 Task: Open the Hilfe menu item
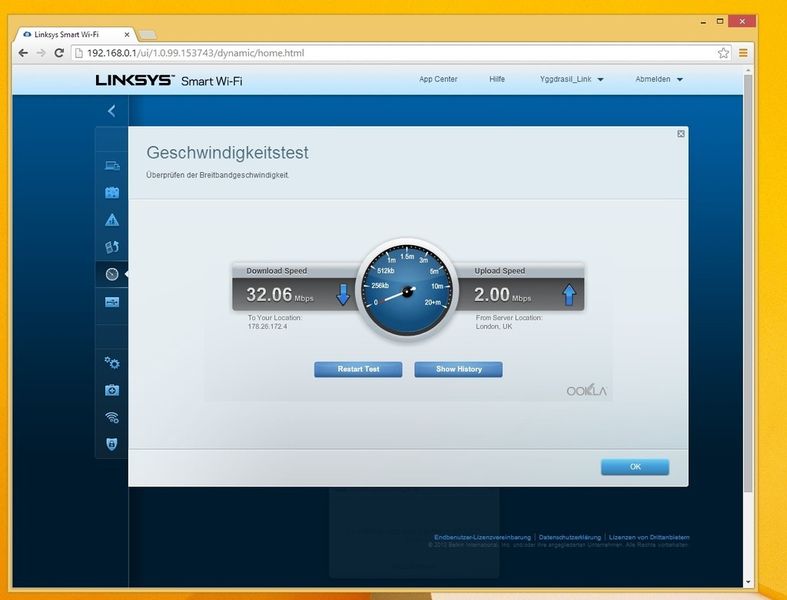497,79
